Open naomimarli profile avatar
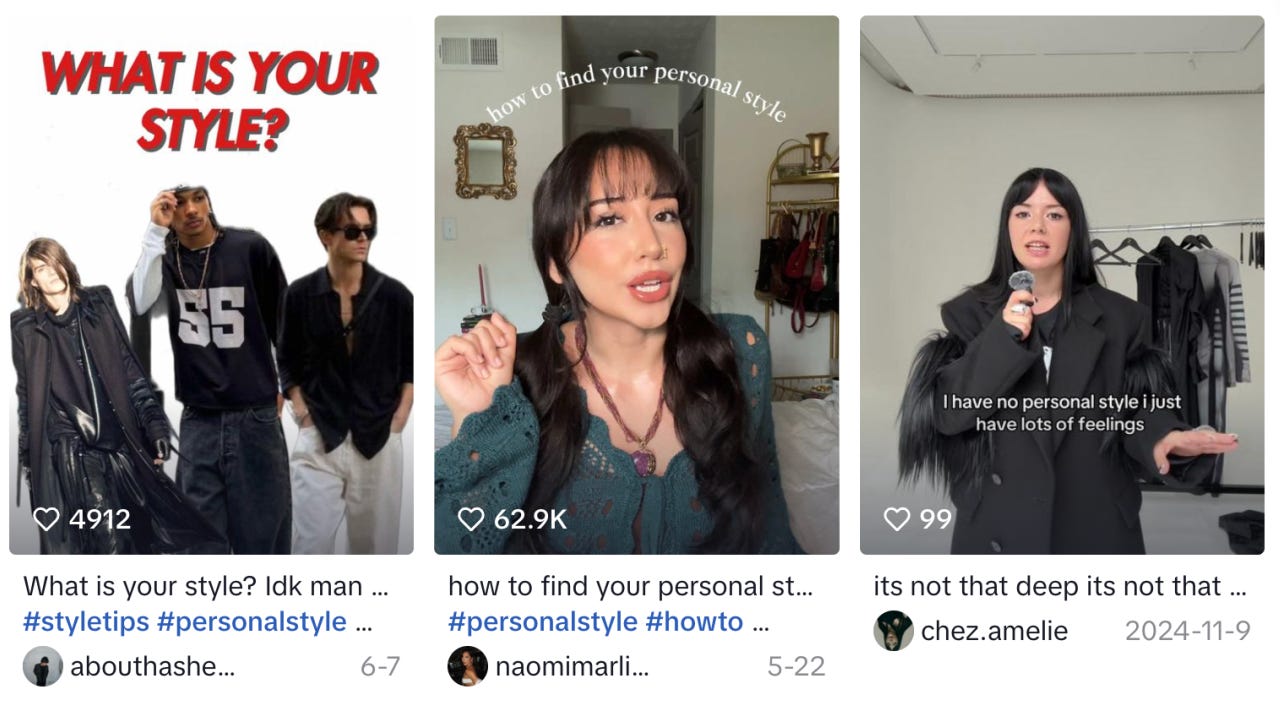This screenshot has height=720, width=1280. point(468,667)
